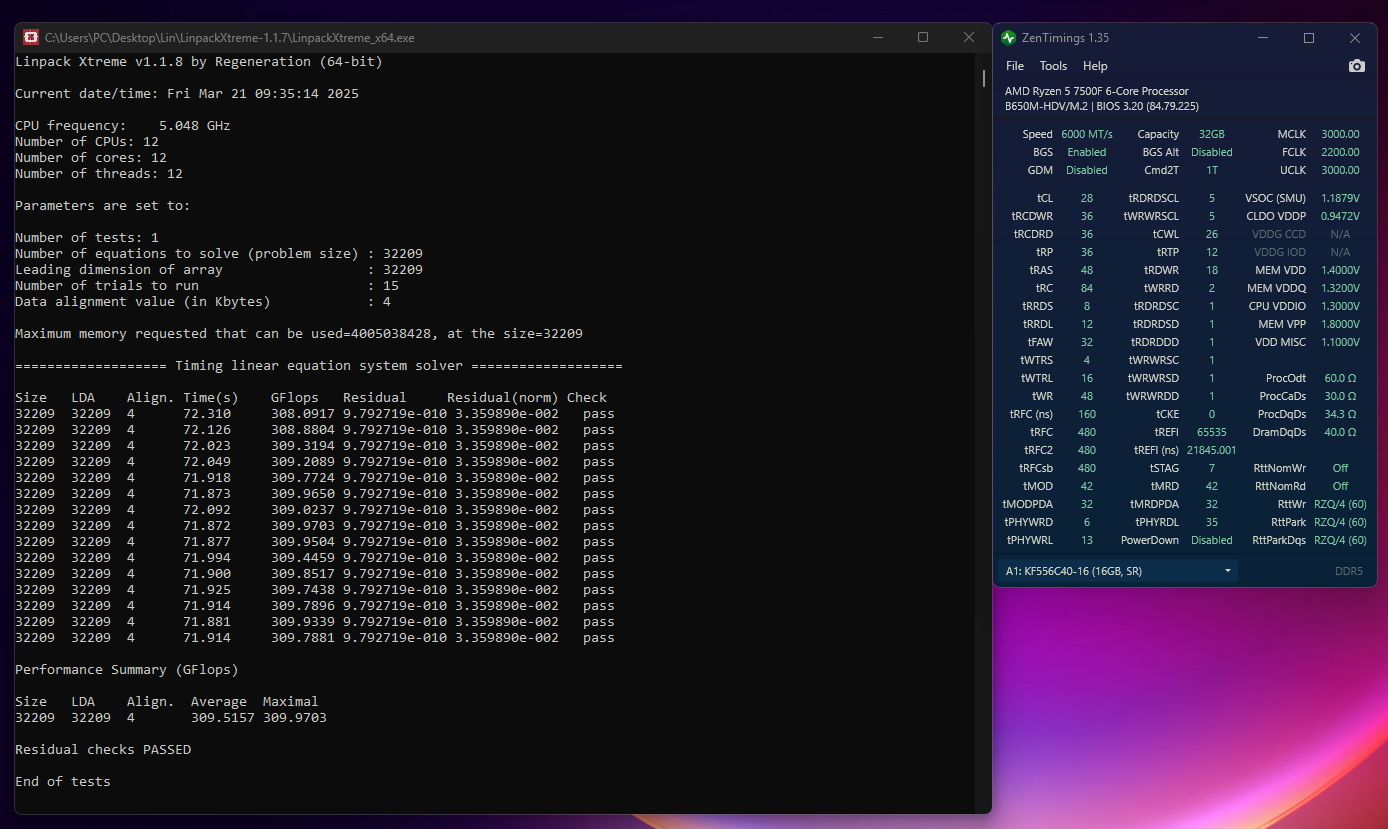Click the DDR5 label in ZenTimings

(x=1348, y=571)
